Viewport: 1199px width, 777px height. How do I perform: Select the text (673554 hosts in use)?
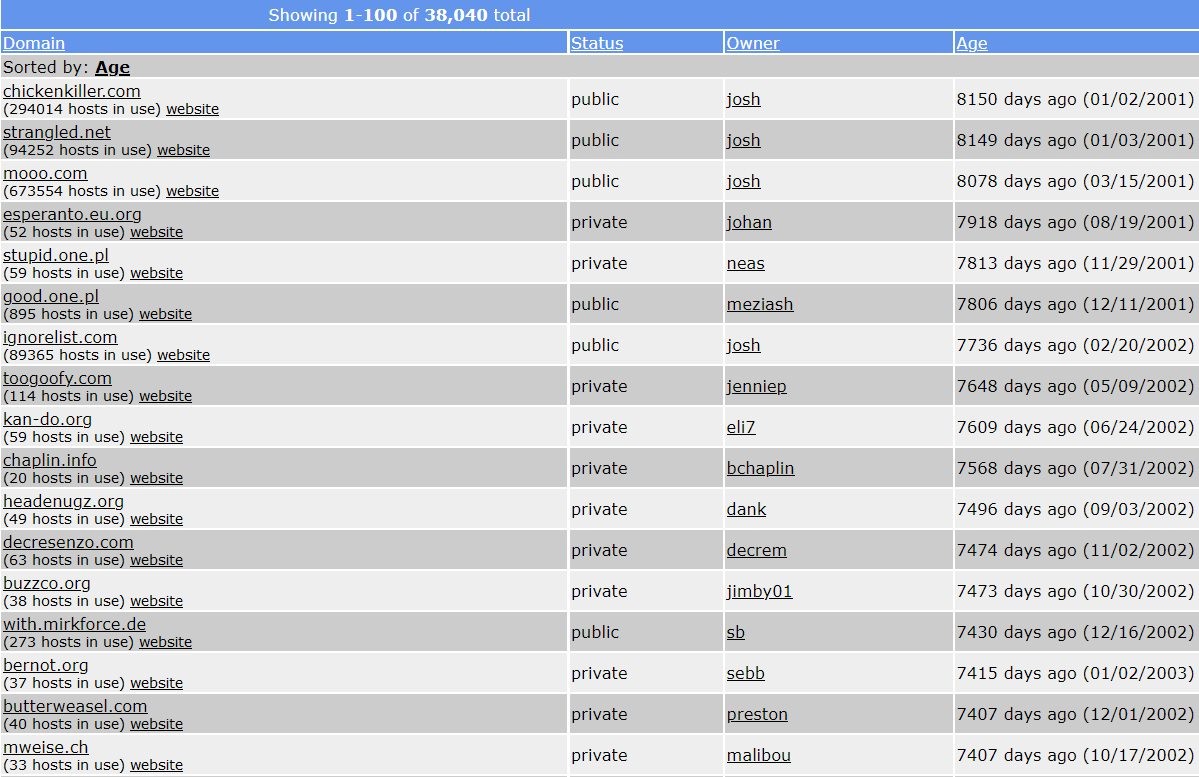click(82, 191)
